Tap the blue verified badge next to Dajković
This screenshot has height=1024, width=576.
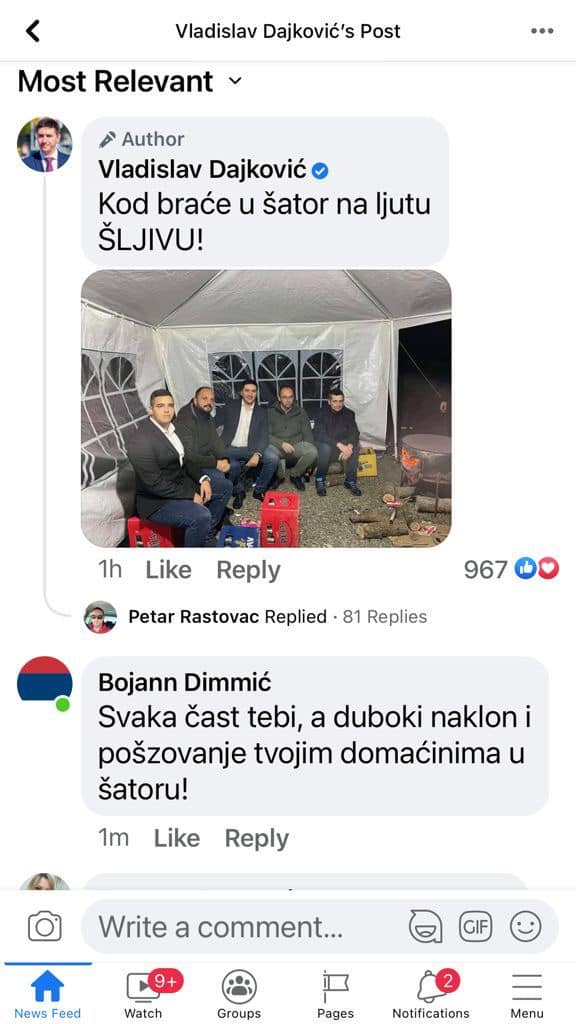[x=320, y=171]
